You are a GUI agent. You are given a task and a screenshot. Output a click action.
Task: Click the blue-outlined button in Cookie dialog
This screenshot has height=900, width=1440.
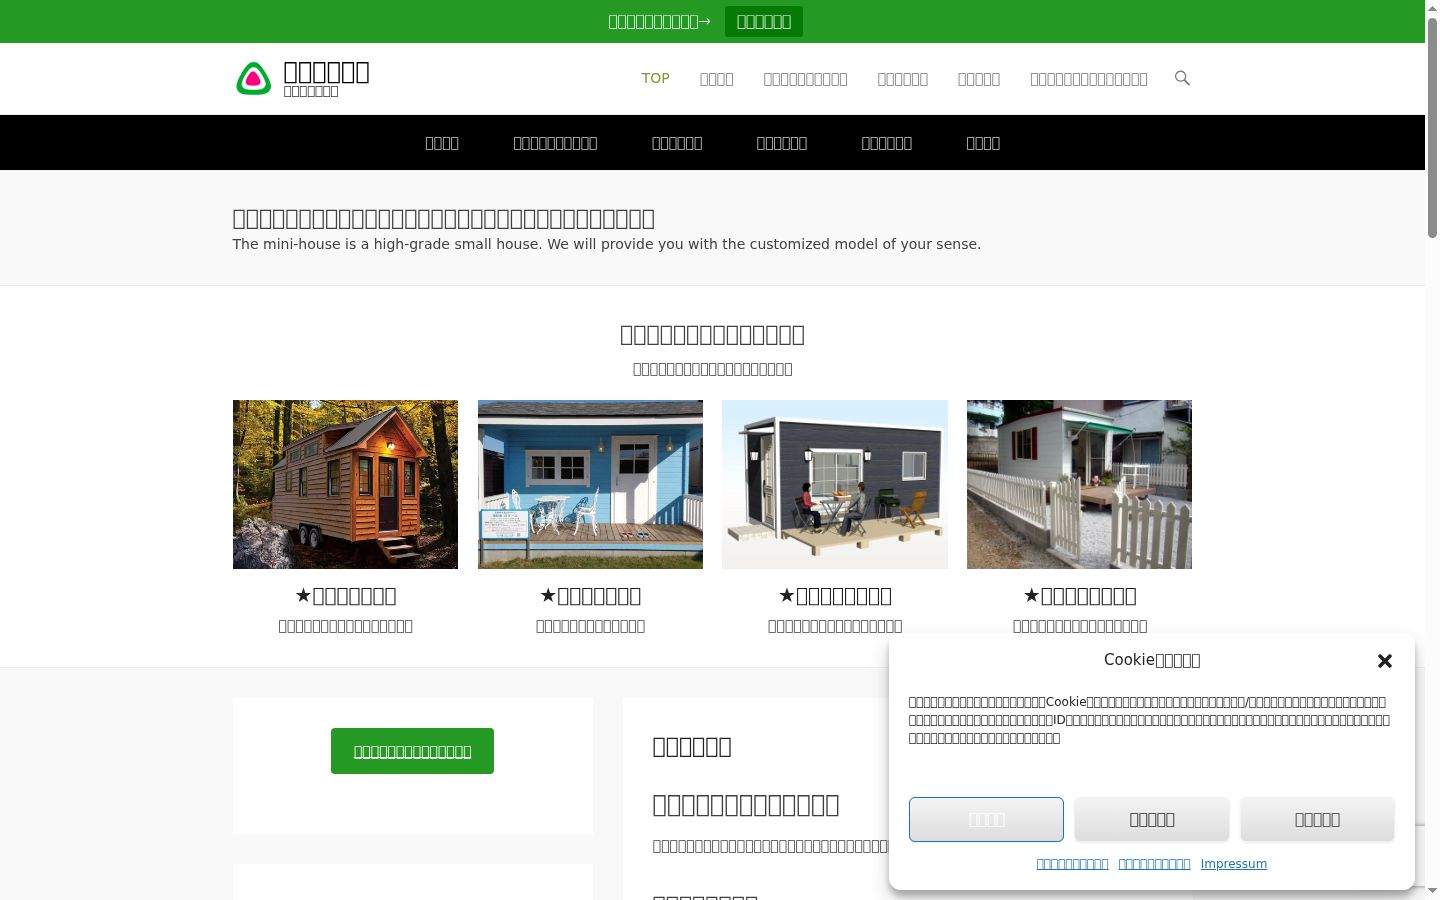986,820
